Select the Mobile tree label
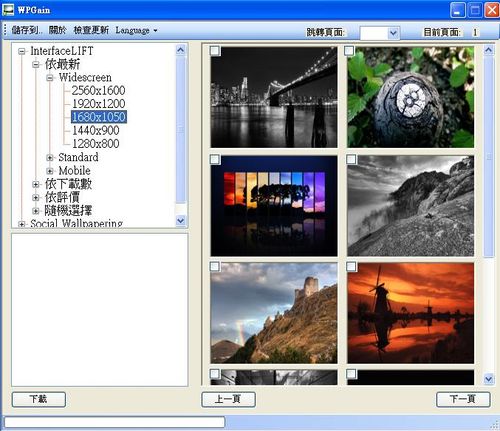Image resolution: width=500 pixels, height=431 pixels. coord(74,171)
